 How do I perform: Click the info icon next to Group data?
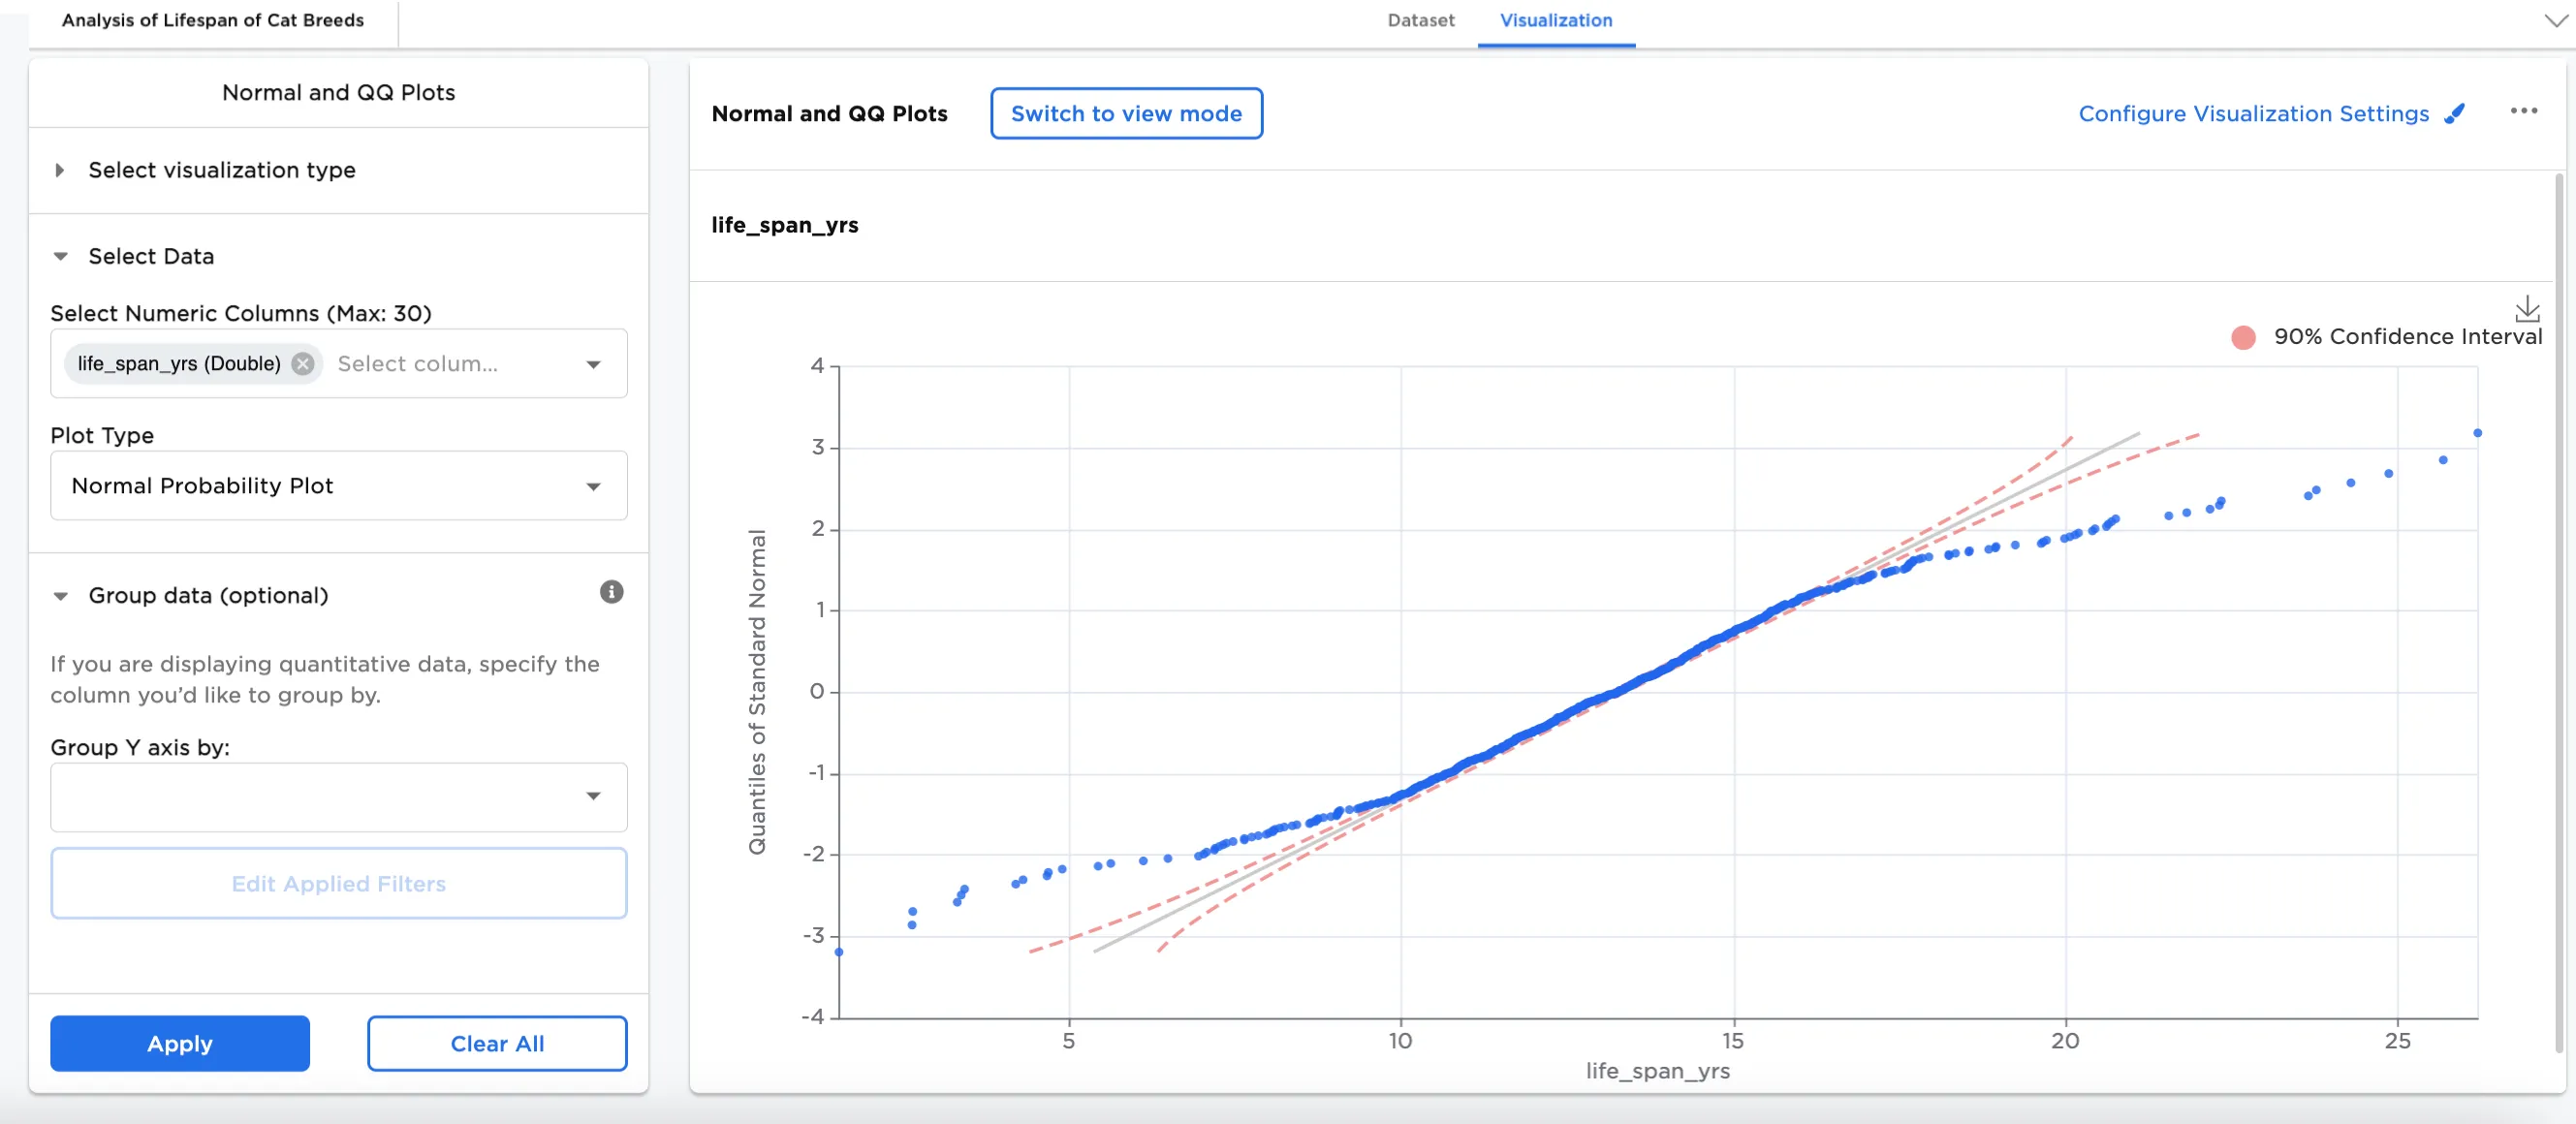click(x=611, y=592)
